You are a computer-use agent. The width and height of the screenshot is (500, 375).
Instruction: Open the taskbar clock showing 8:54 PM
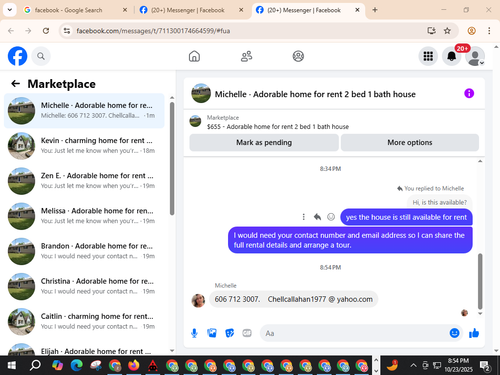click(x=458, y=365)
